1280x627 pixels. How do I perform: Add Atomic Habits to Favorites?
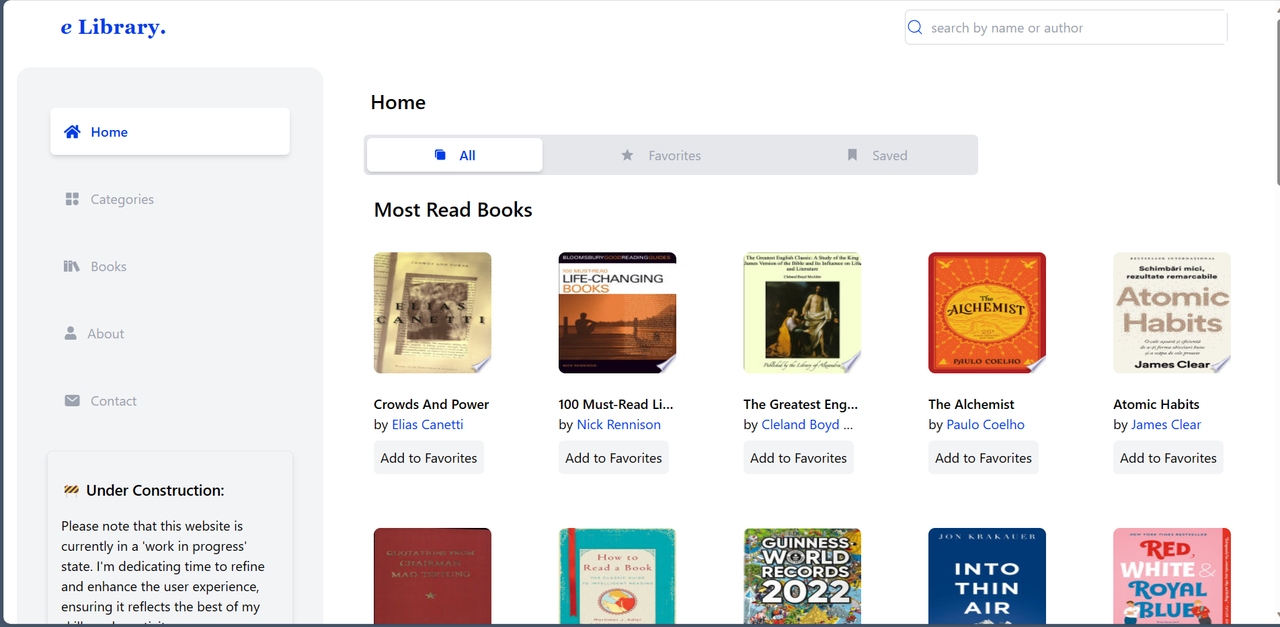pyautogui.click(x=1168, y=458)
